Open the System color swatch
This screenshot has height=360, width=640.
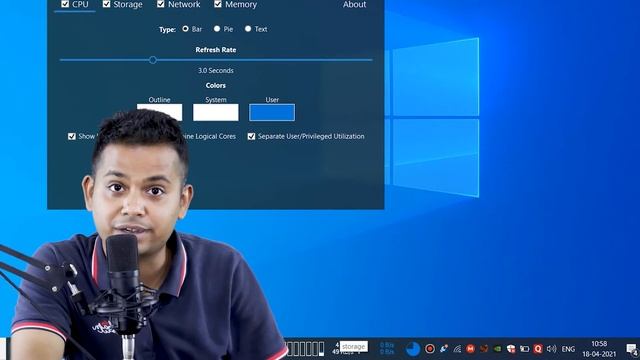pyautogui.click(x=216, y=112)
